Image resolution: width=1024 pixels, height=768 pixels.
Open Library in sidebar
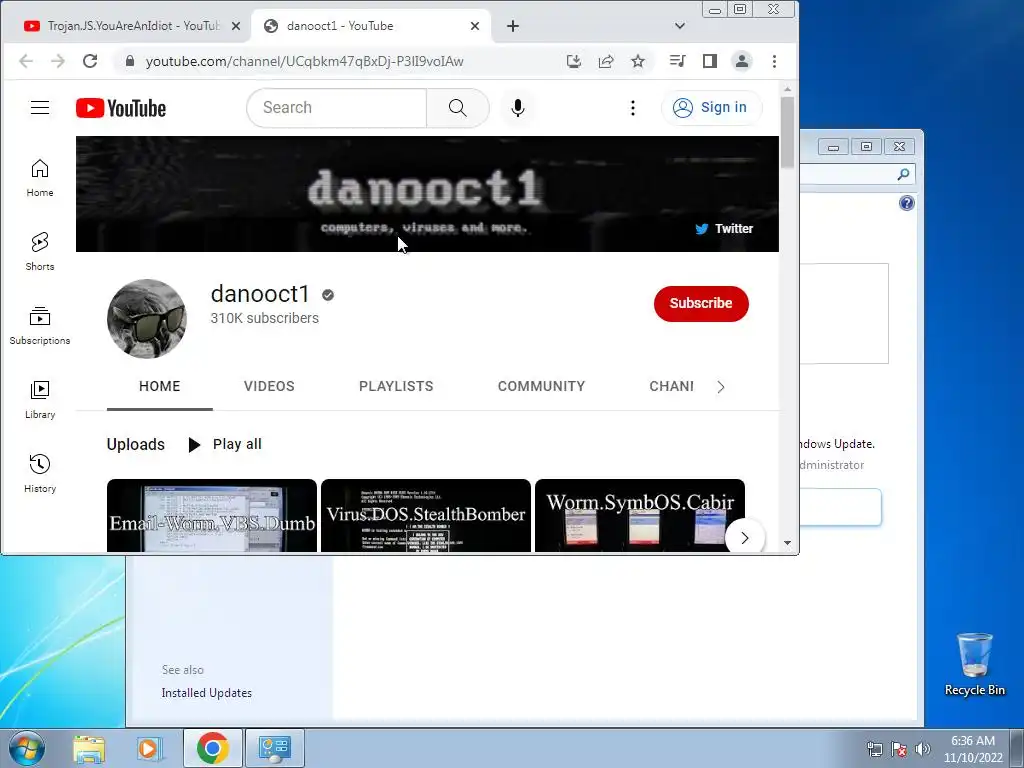(40, 399)
